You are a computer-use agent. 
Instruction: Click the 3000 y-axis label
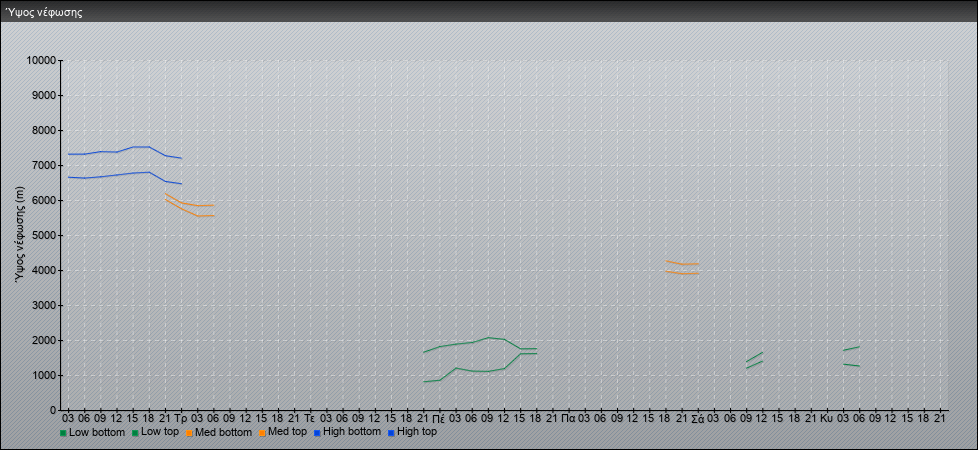[44, 305]
